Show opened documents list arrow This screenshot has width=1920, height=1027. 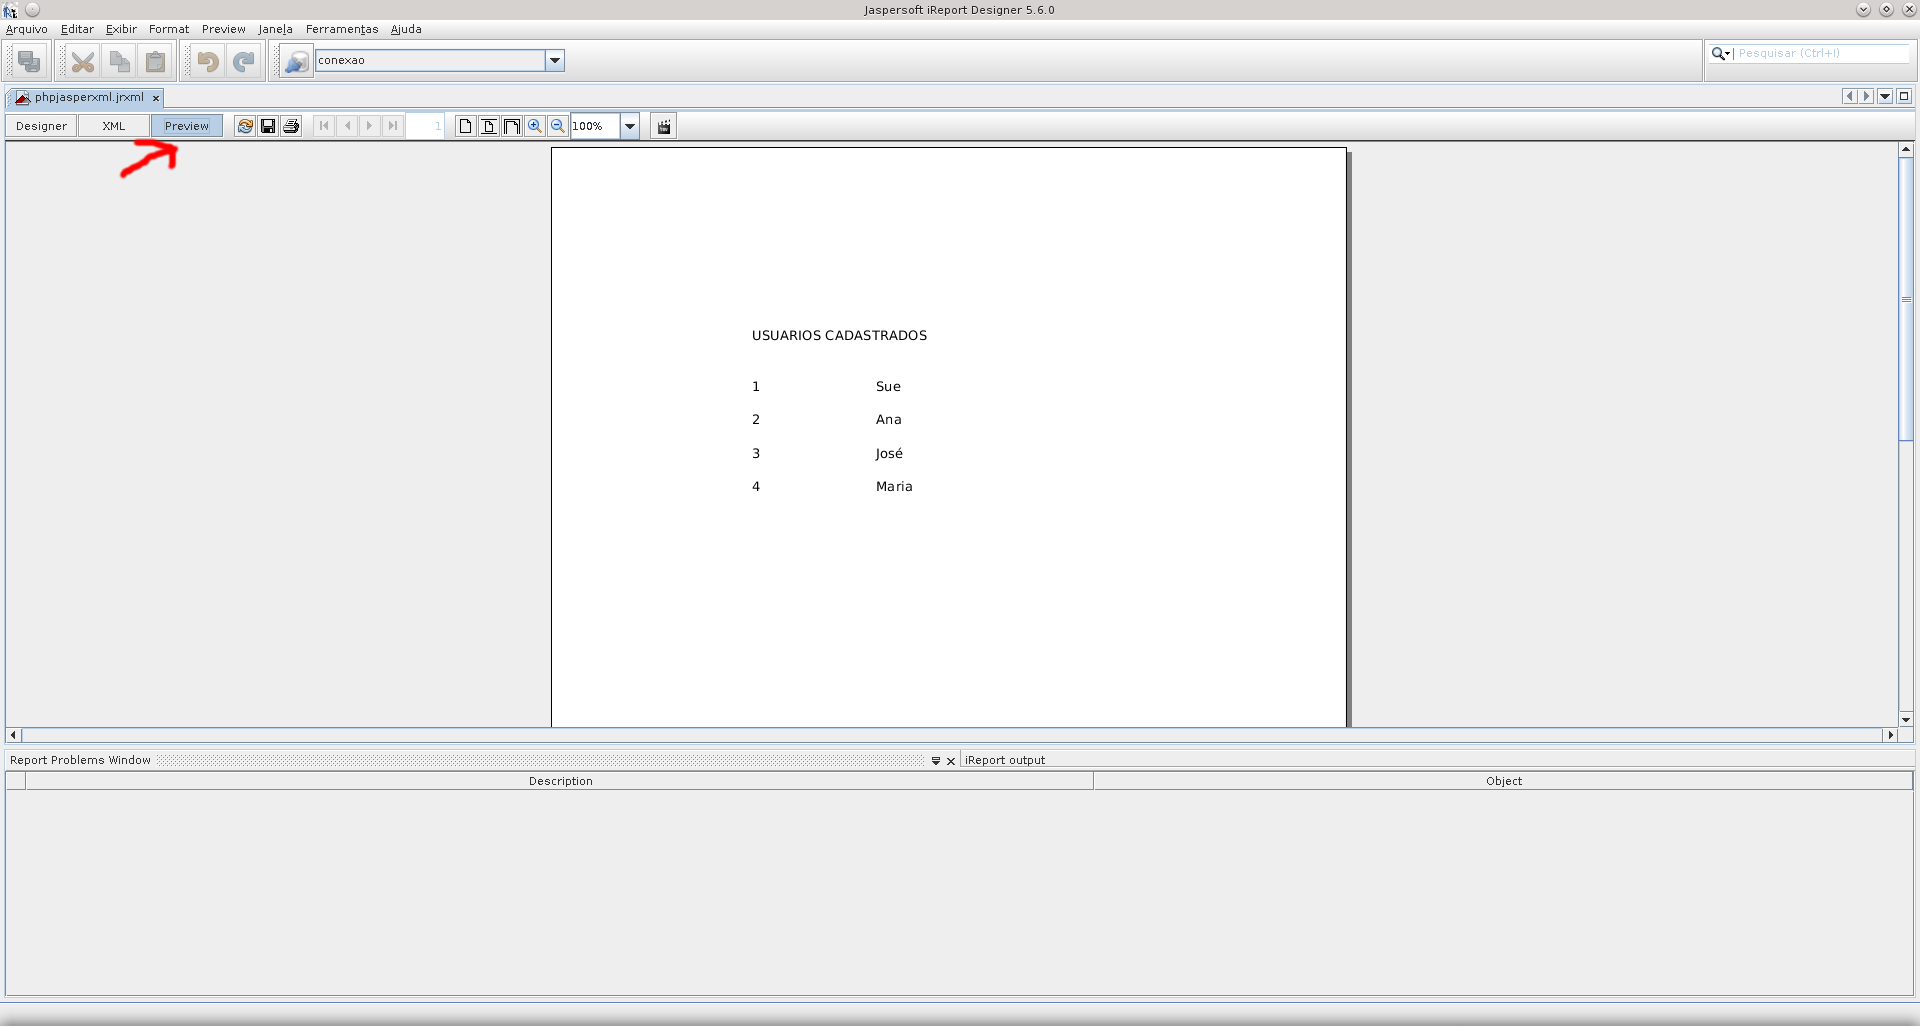click(1885, 97)
